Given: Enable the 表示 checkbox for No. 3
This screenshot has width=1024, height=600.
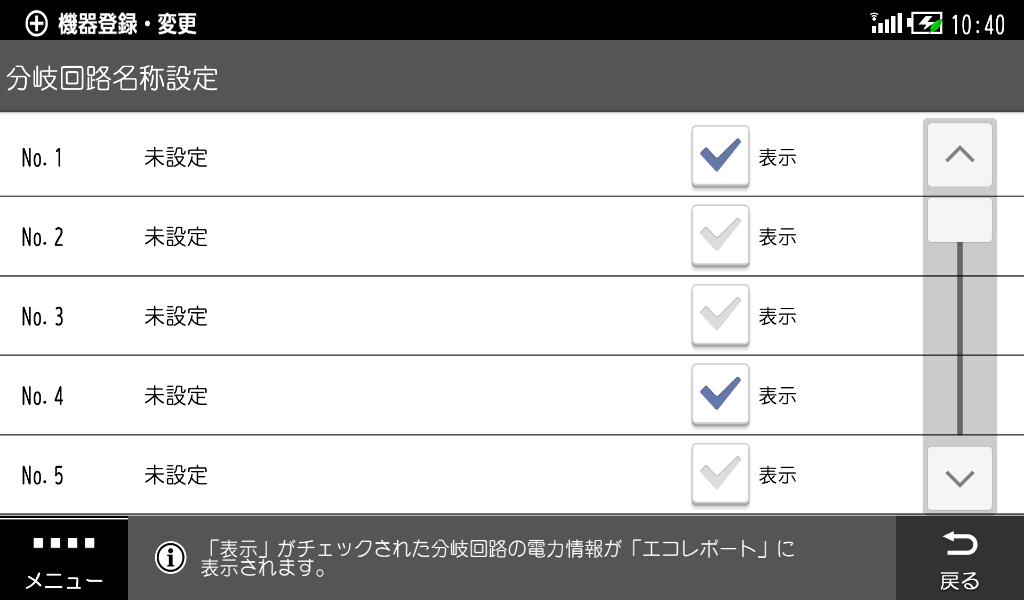Looking at the screenshot, I should [720, 316].
